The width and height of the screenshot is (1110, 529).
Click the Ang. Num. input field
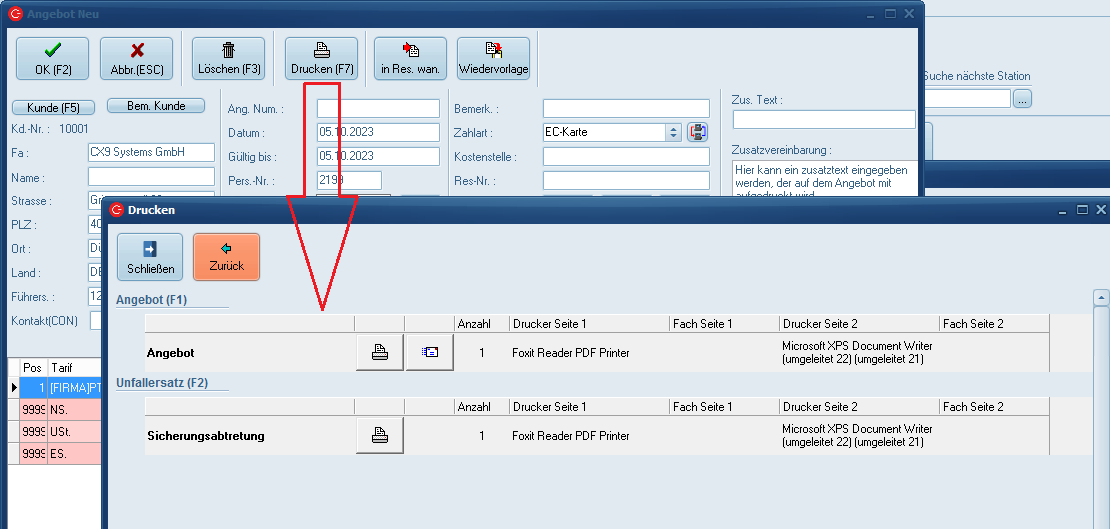(378, 108)
